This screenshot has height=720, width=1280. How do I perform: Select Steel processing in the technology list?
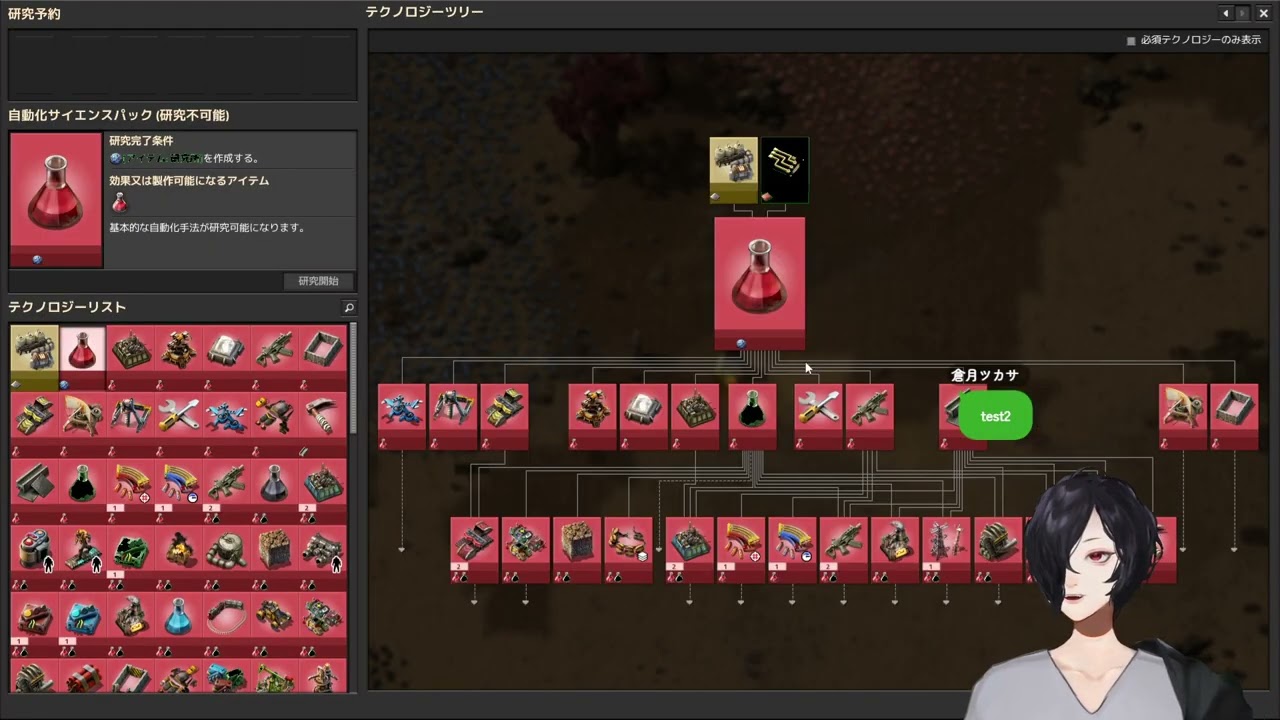click(34, 491)
